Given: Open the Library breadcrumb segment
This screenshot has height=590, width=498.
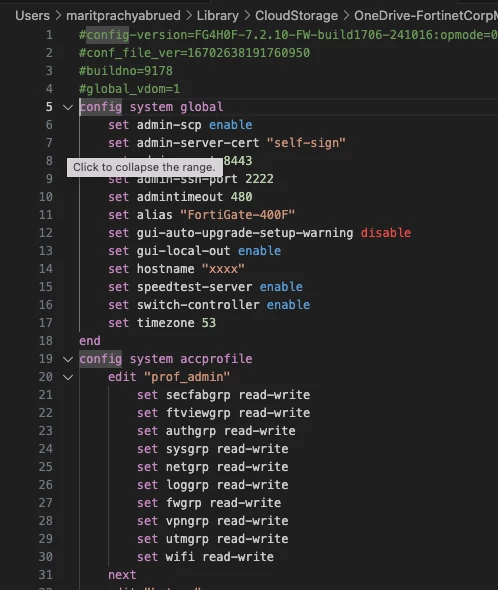Looking at the screenshot, I should 218,16.
